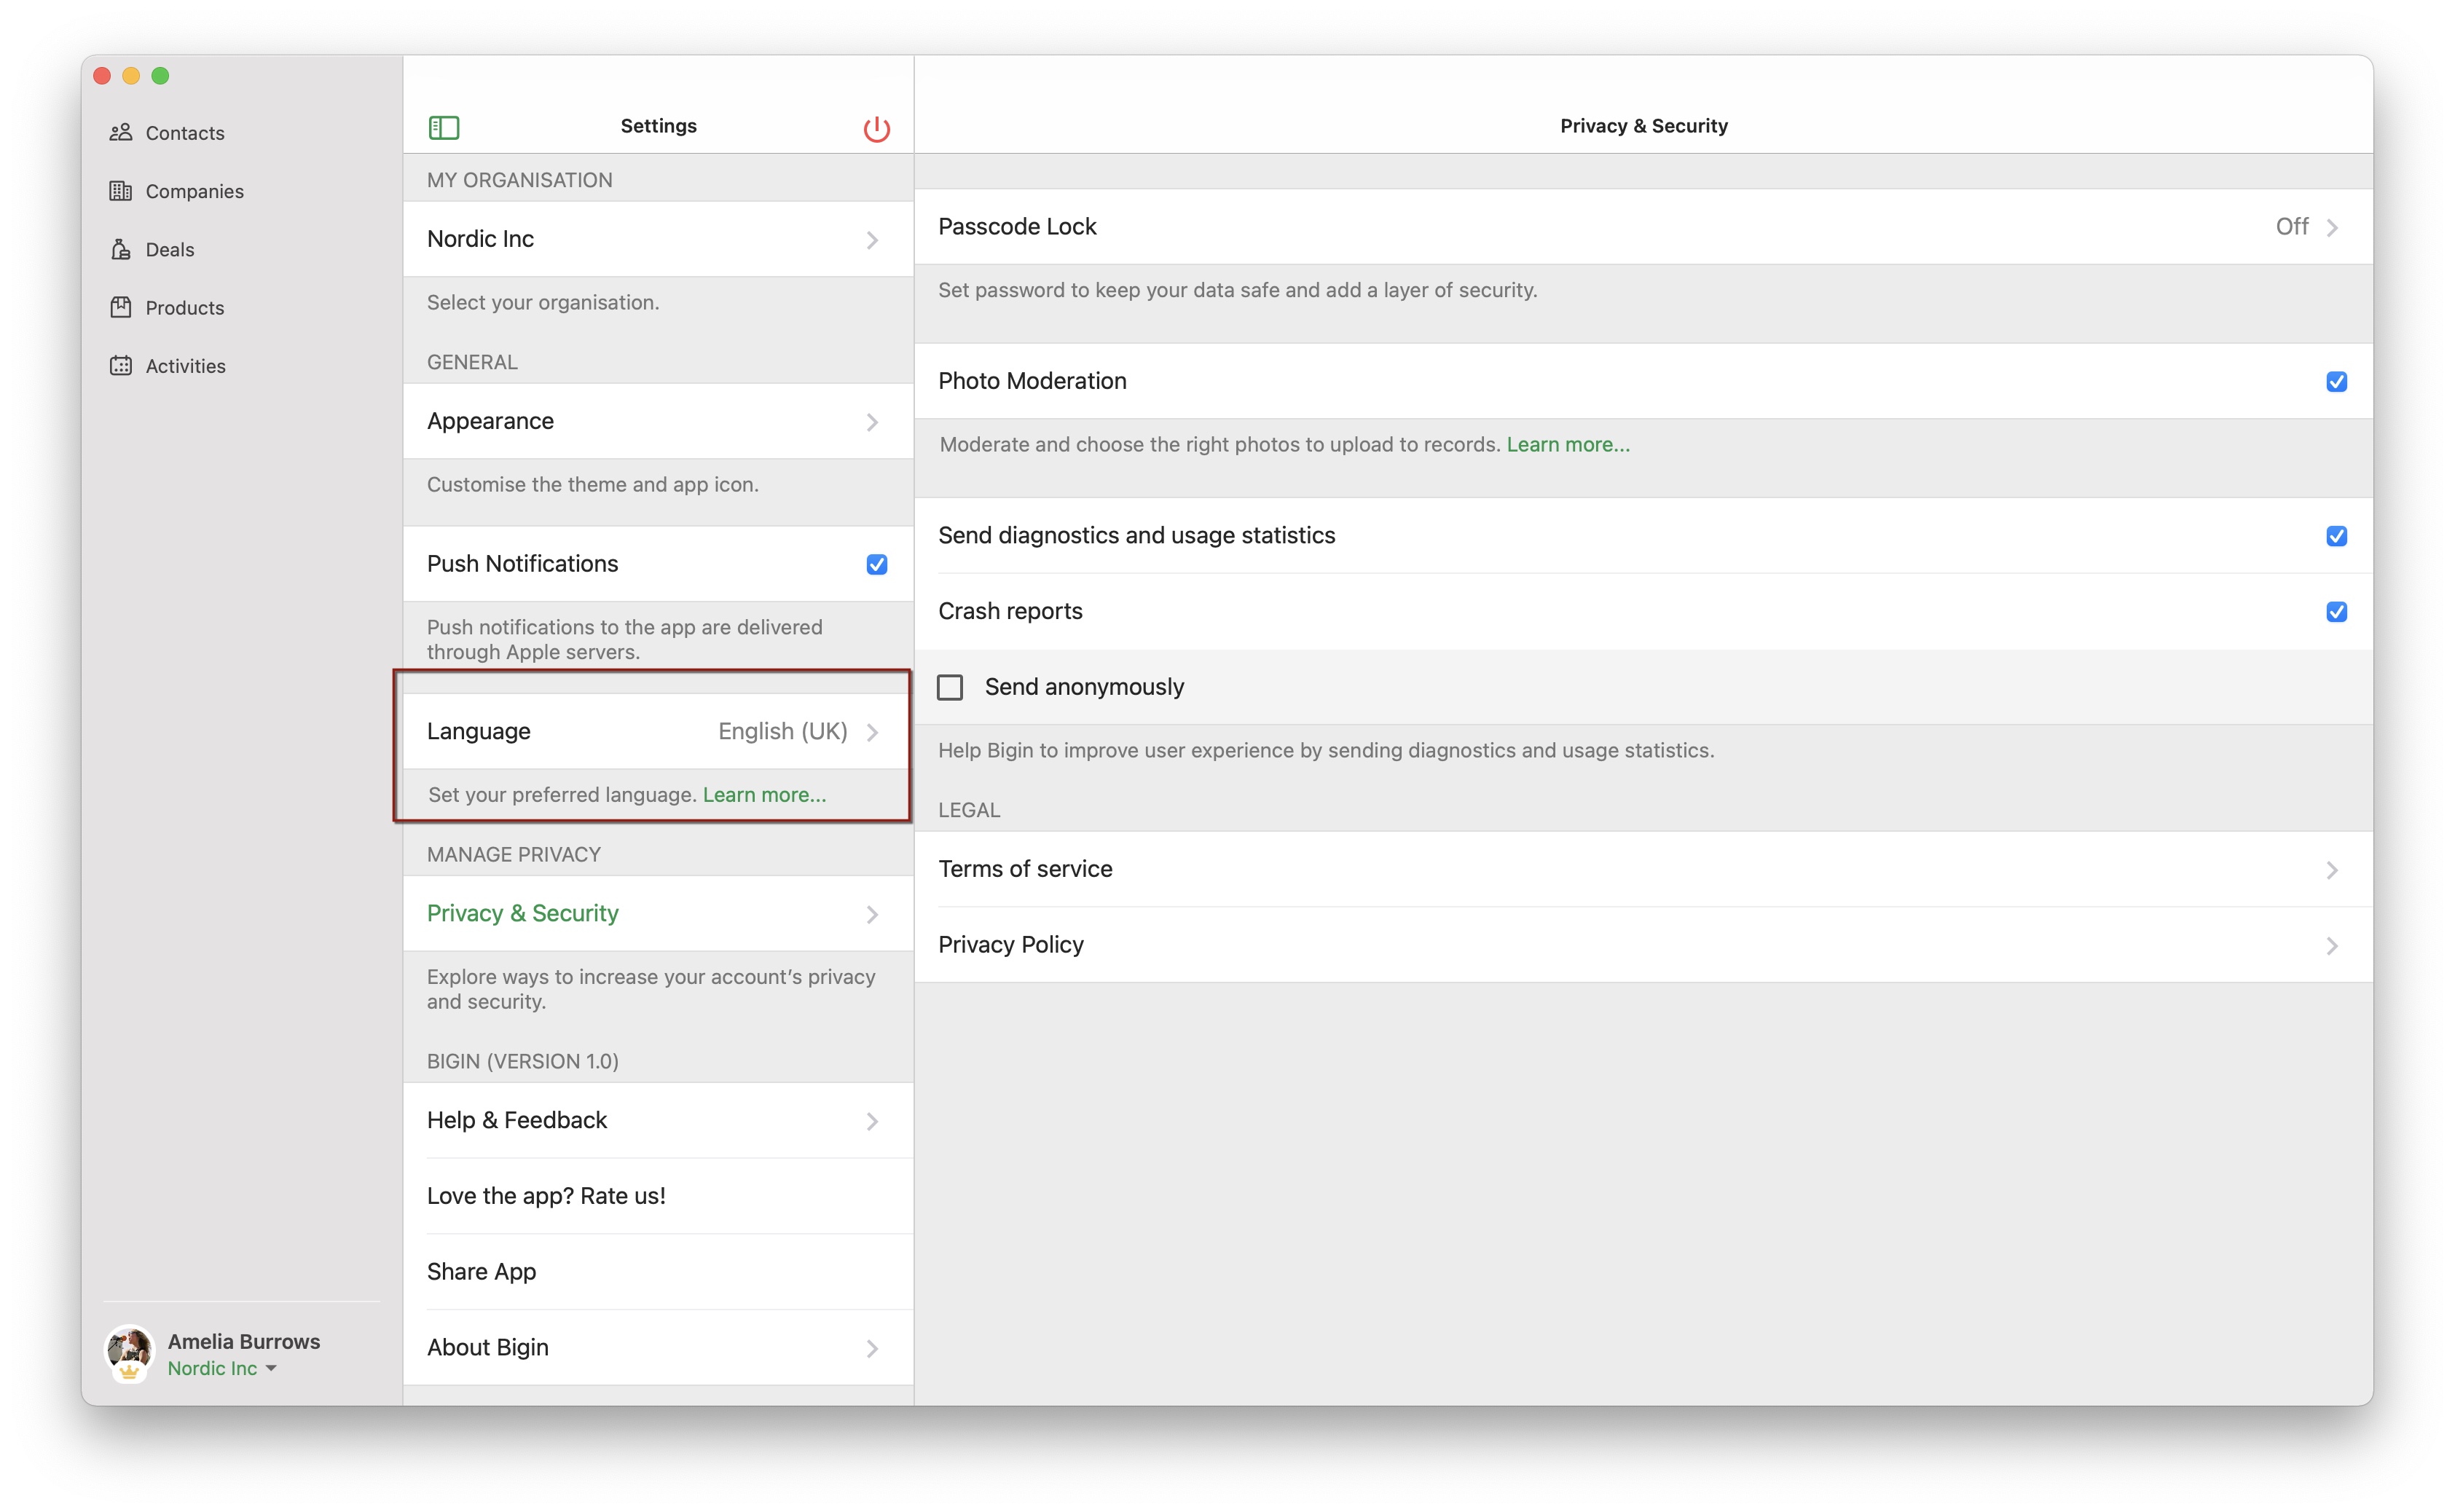
Task: Enable Send anonymously checkbox
Action: point(950,687)
